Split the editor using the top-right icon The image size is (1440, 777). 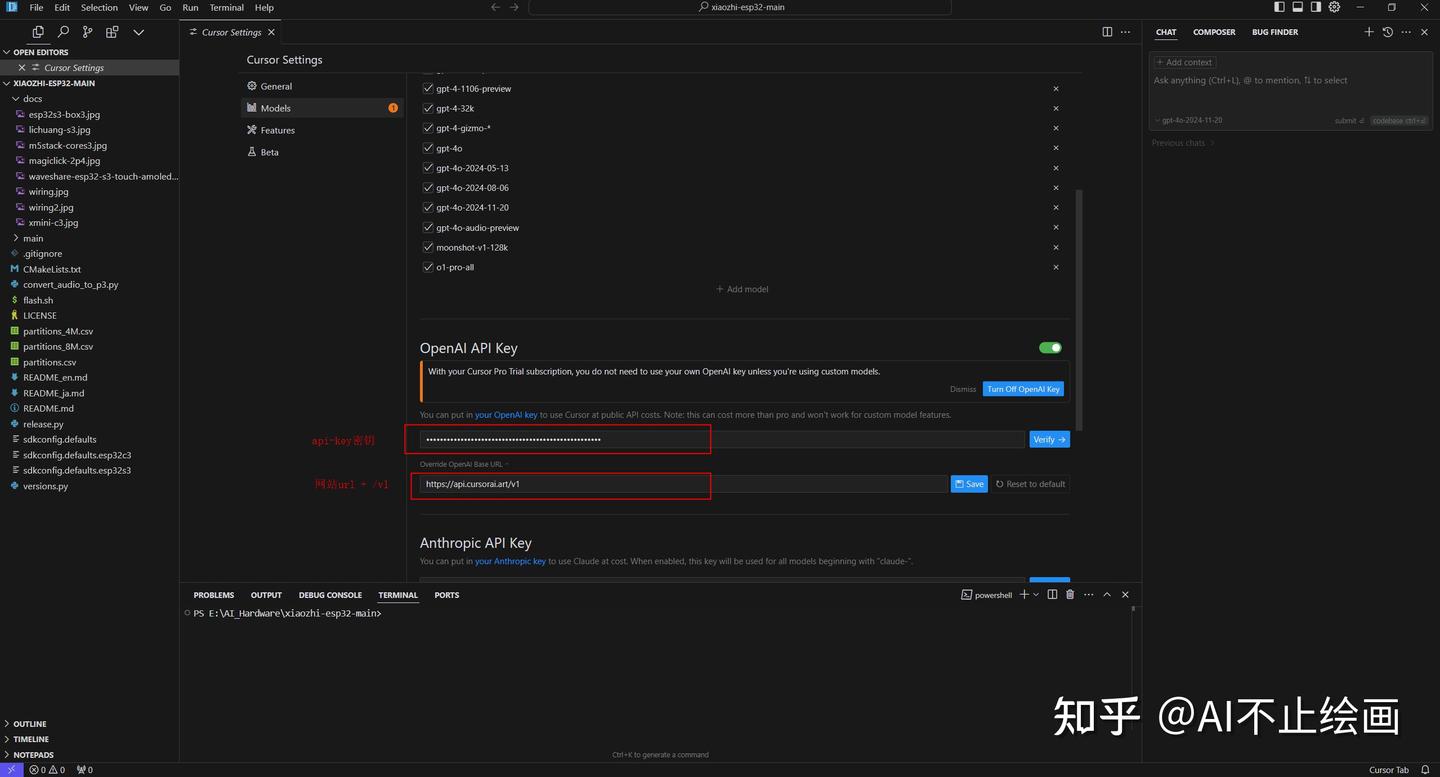(1108, 31)
